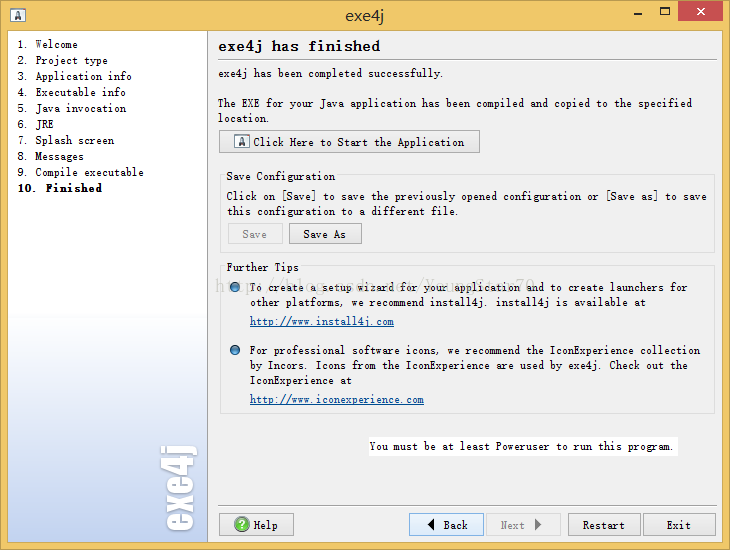Open the iconexperience.com link
Screen dimensions: 730x550
click(x=337, y=400)
